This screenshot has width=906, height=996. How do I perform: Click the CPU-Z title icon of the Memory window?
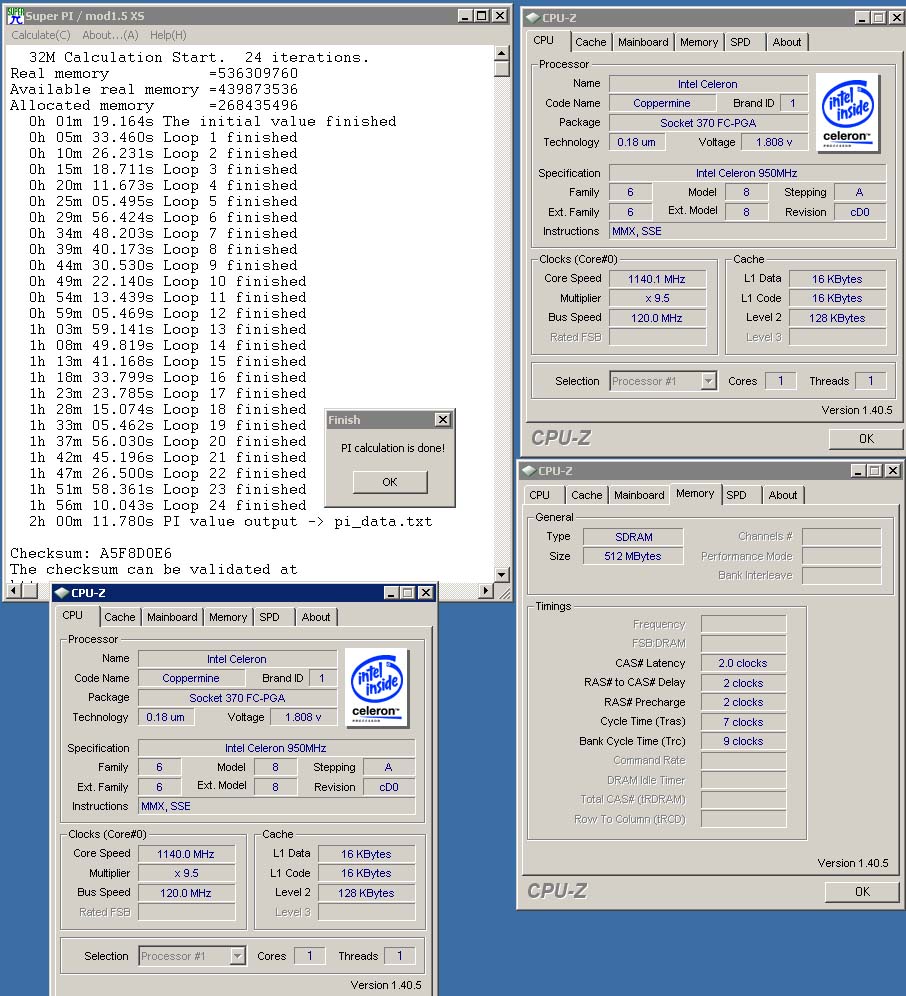coord(528,471)
